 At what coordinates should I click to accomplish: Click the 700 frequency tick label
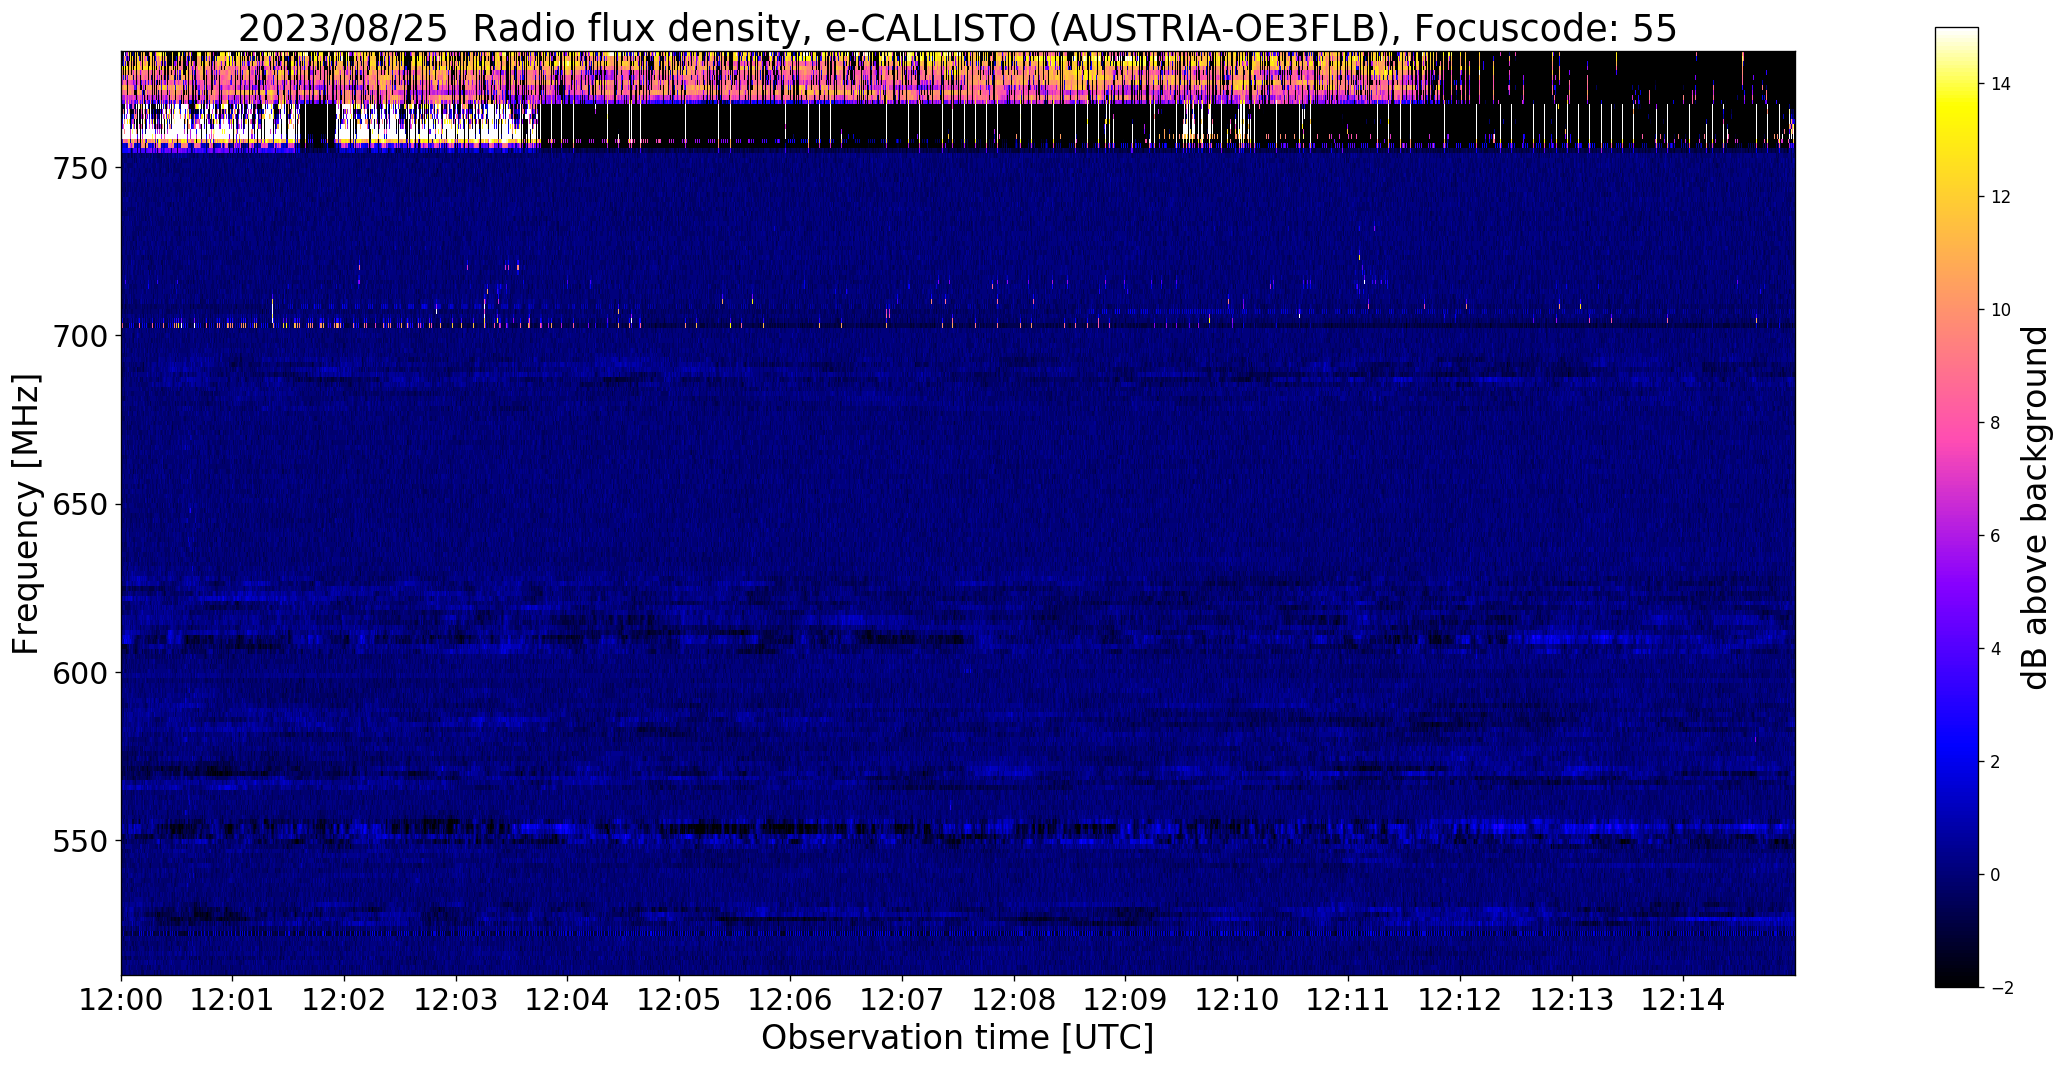tap(80, 337)
